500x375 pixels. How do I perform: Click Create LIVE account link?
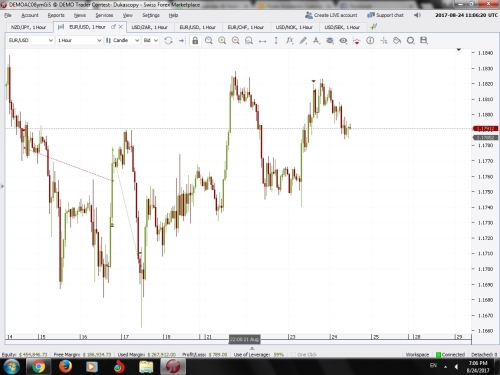331,15
